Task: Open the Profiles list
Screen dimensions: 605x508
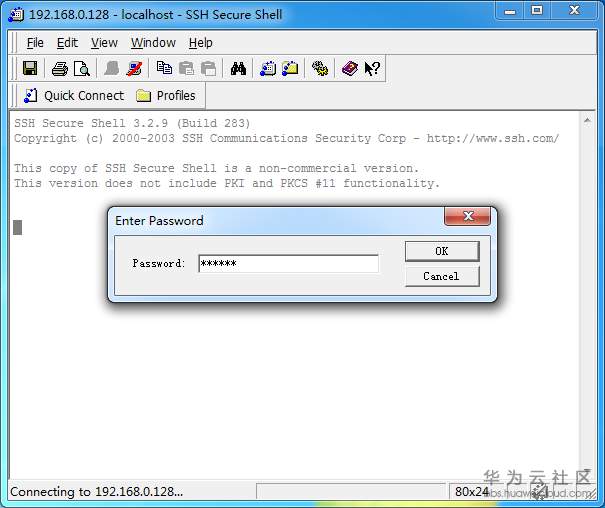Action: tap(166, 96)
